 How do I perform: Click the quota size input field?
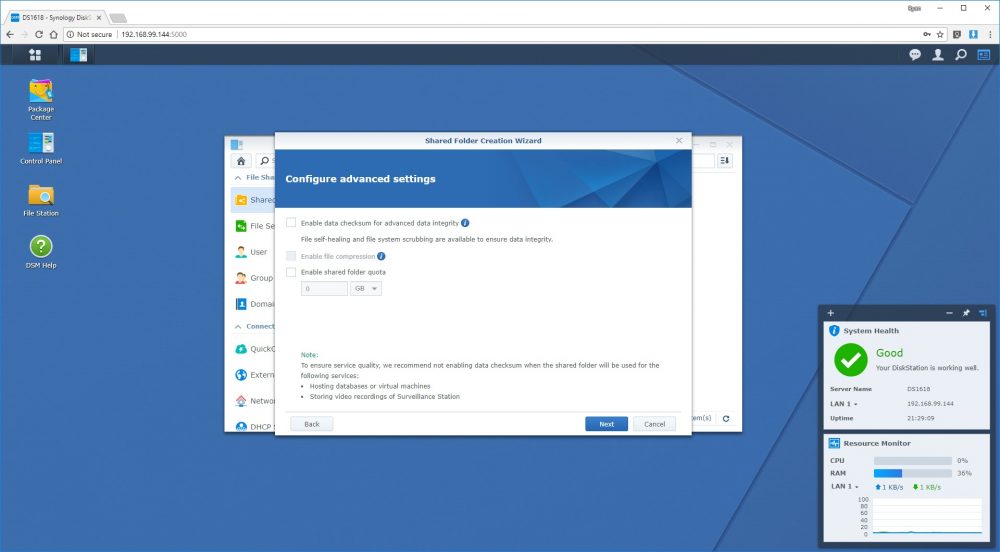tap(324, 289)
